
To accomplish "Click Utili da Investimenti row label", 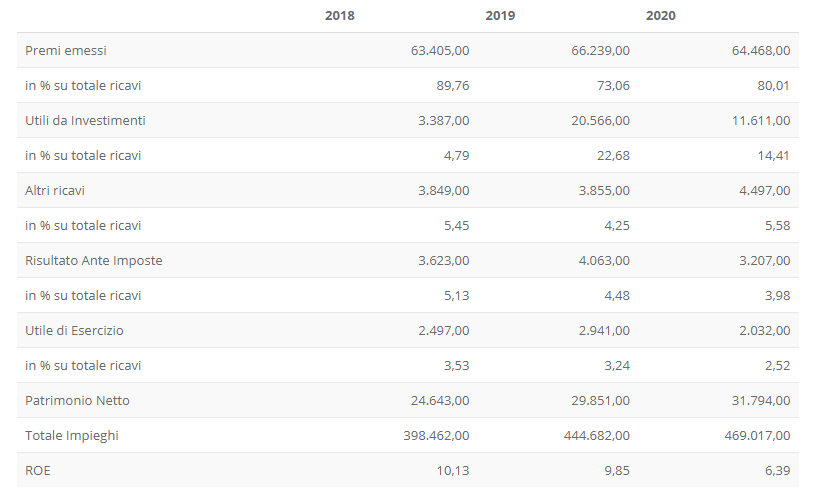I will point(85,120).
